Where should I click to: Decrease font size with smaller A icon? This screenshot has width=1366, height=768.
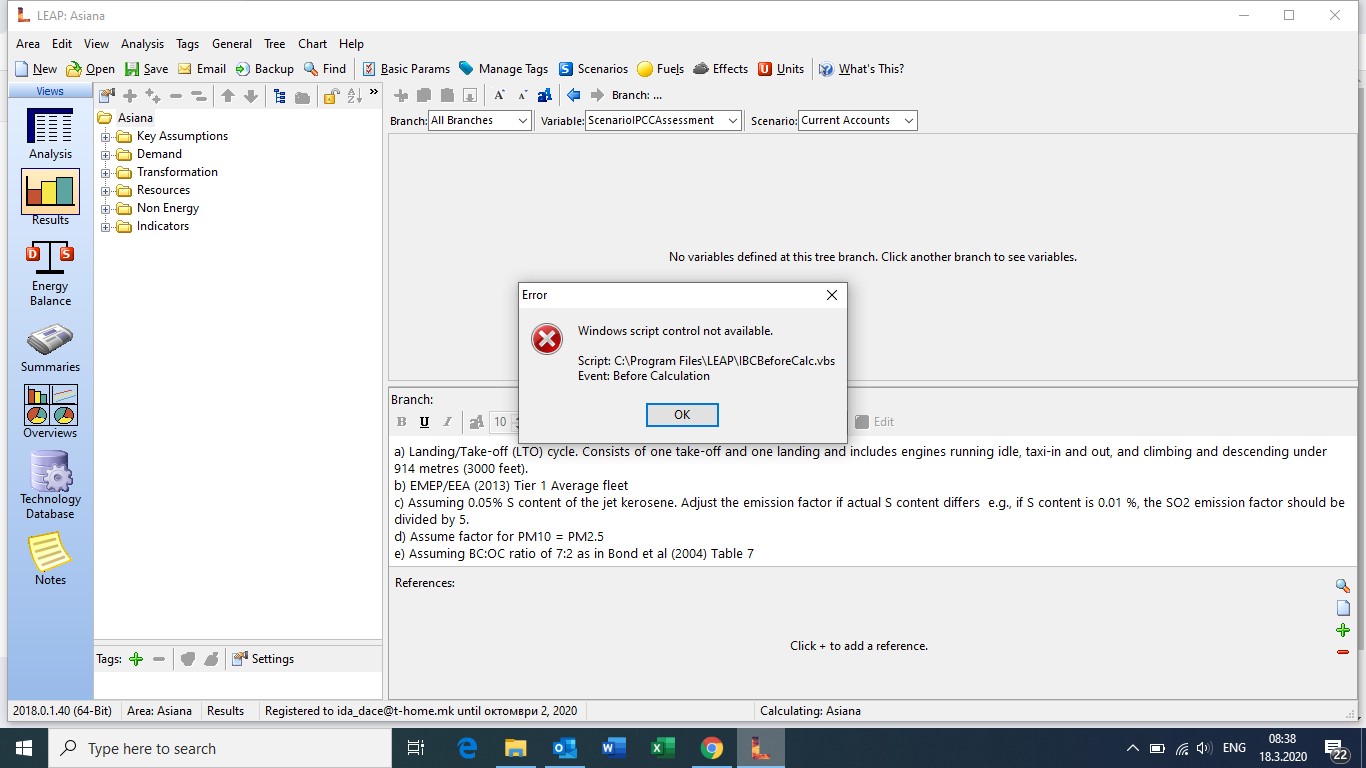pos(522,95)
